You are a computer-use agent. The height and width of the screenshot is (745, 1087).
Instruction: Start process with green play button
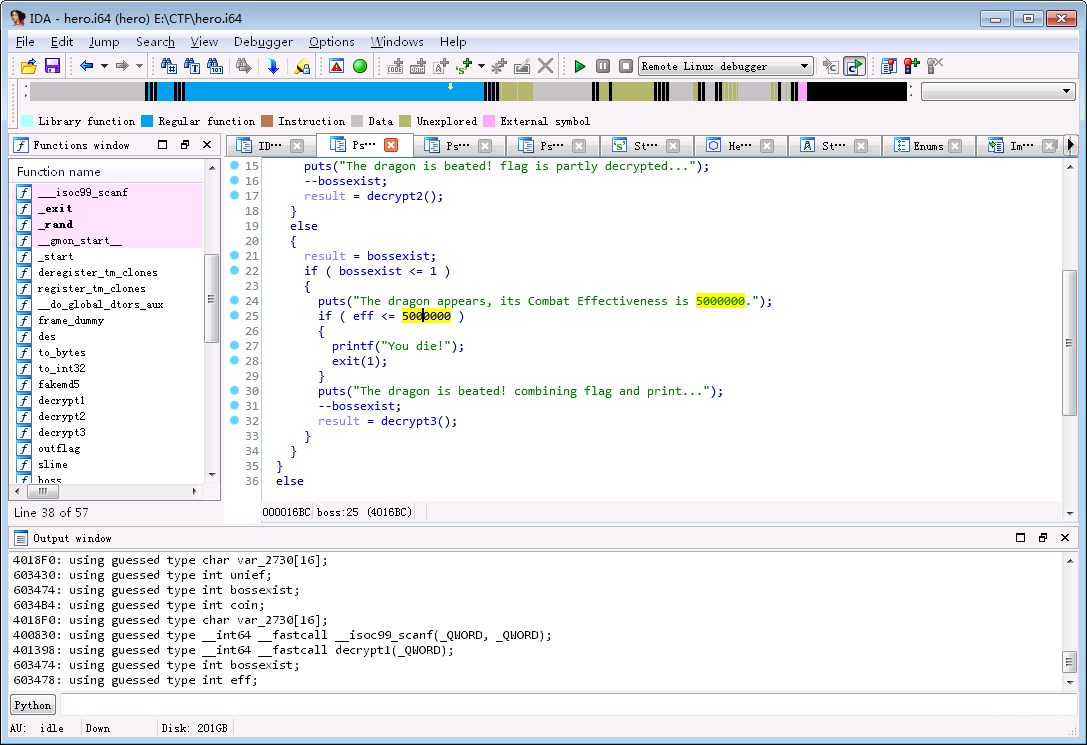pyautogui.click(x=580, y=66)
